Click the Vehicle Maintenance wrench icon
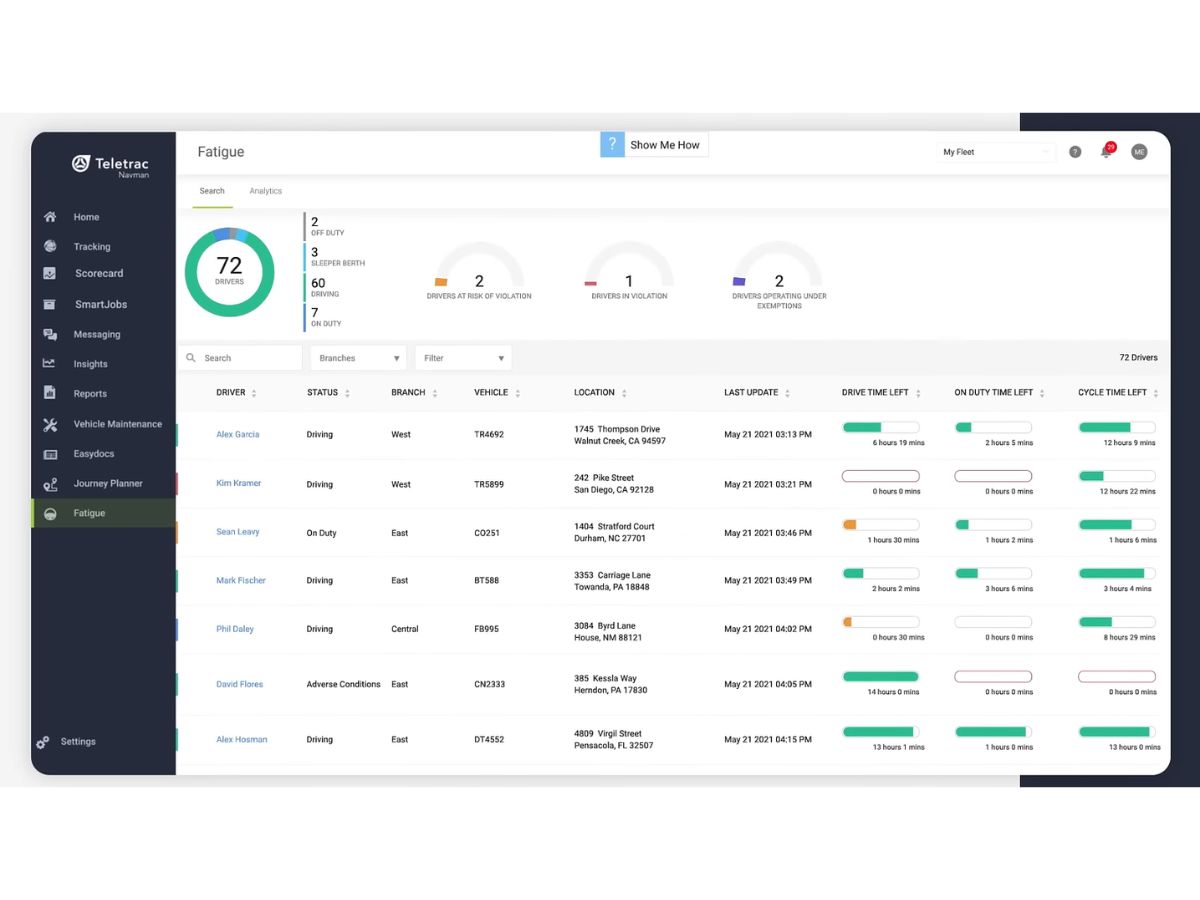Image resolution: width=1200 pixels, height=900 pixels. 49,424
